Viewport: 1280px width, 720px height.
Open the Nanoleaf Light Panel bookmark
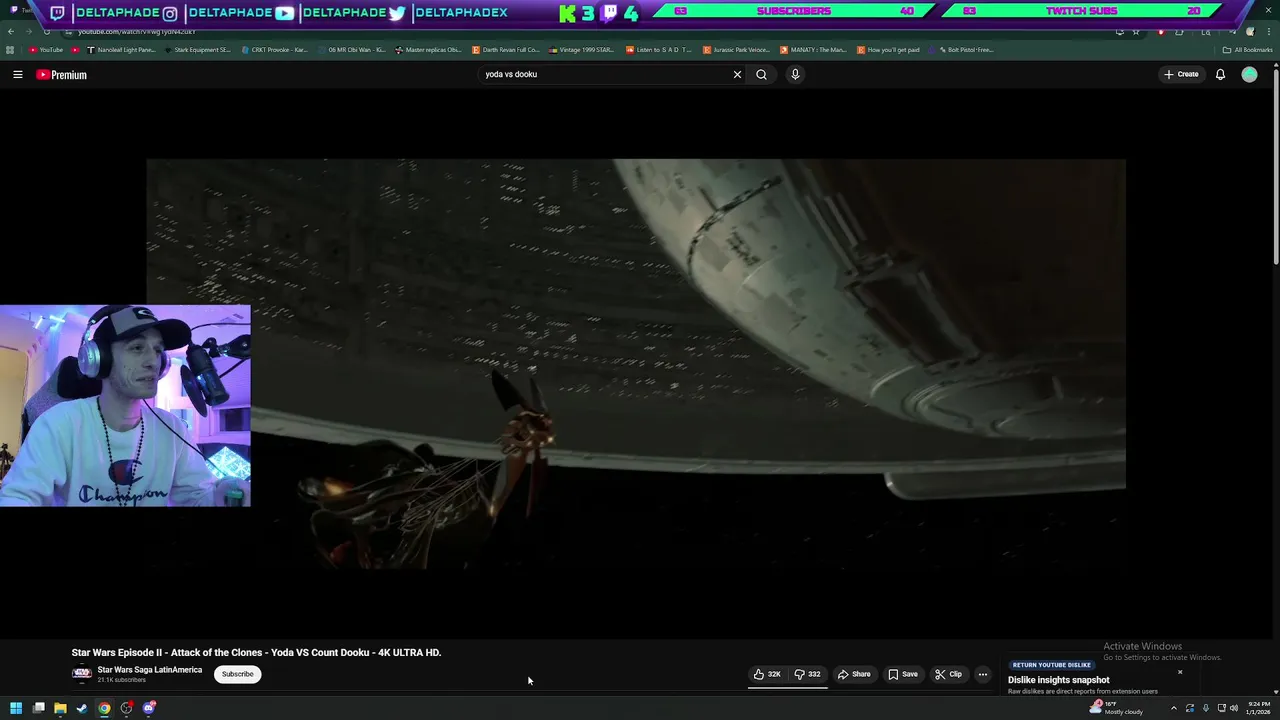tap(121, 50)
